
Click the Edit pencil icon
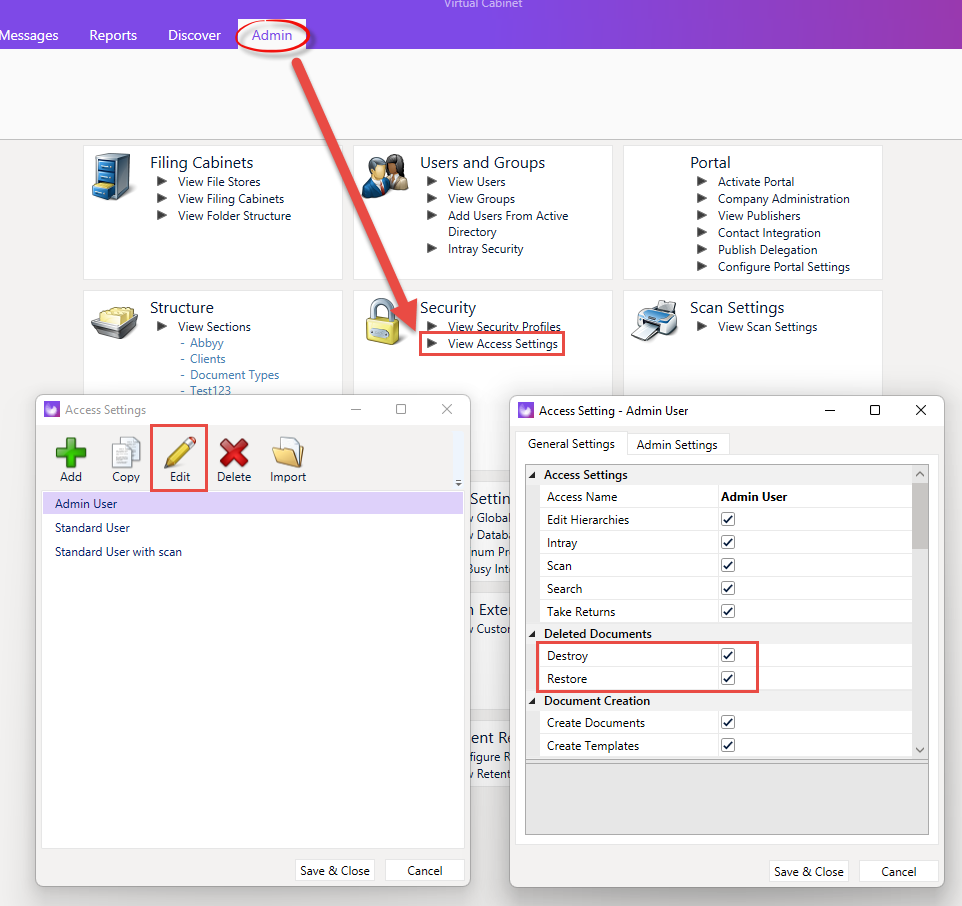180,453
